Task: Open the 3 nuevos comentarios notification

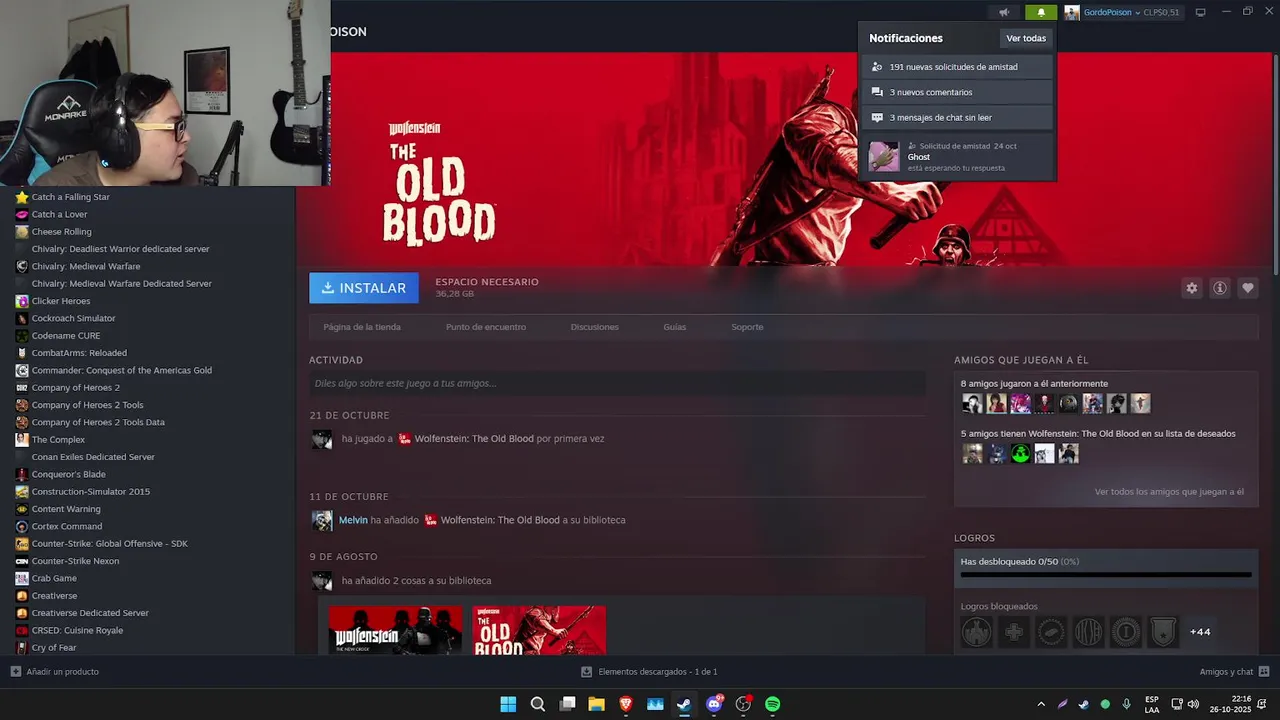Action: pyautogui.click(x=956, y=92)
